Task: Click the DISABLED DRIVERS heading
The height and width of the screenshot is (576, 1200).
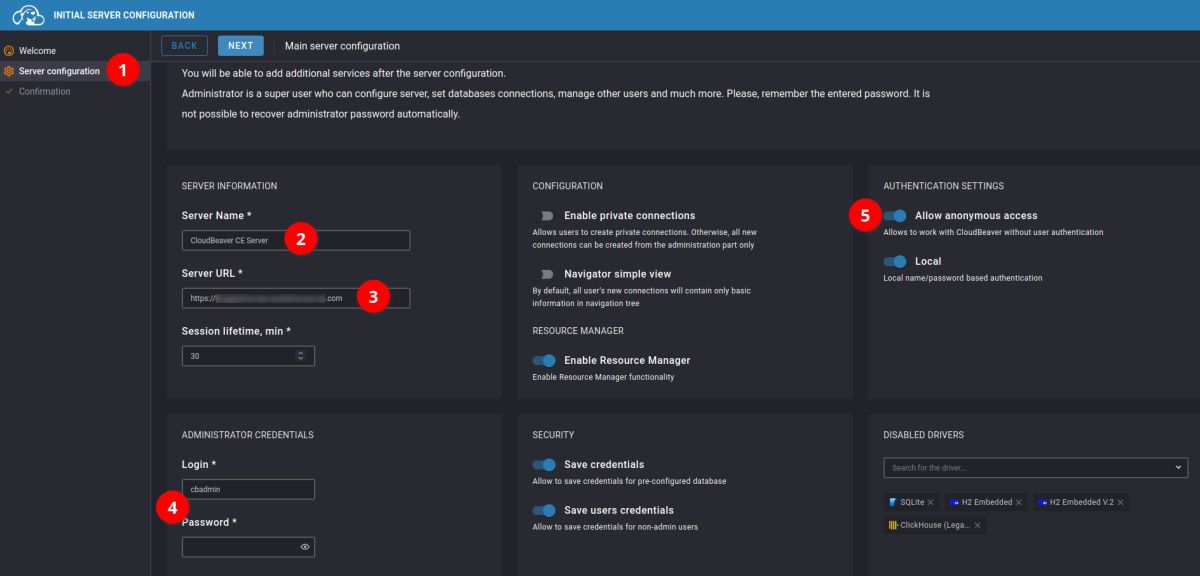Action: coord(923,435)
